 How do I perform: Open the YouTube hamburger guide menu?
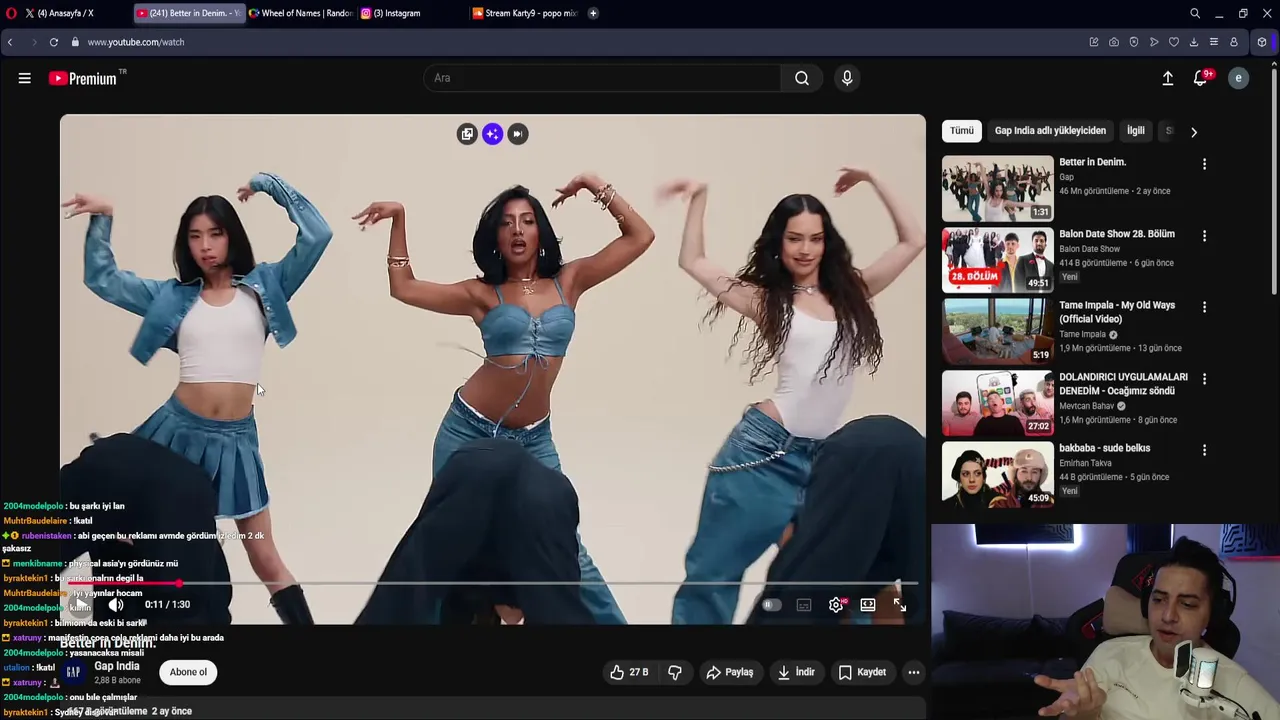tap(24, 78)
